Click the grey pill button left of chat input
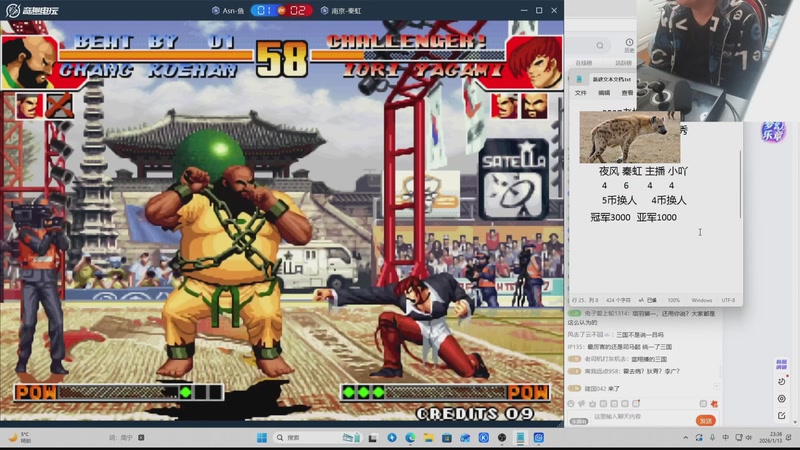800x450 pixels. click(x=579, y=421)
